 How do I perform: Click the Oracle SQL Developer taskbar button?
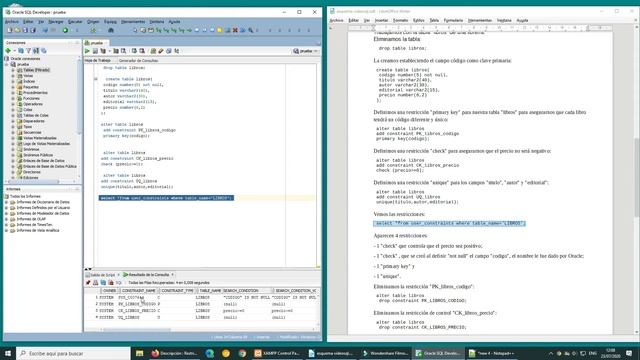click(438, 353)
